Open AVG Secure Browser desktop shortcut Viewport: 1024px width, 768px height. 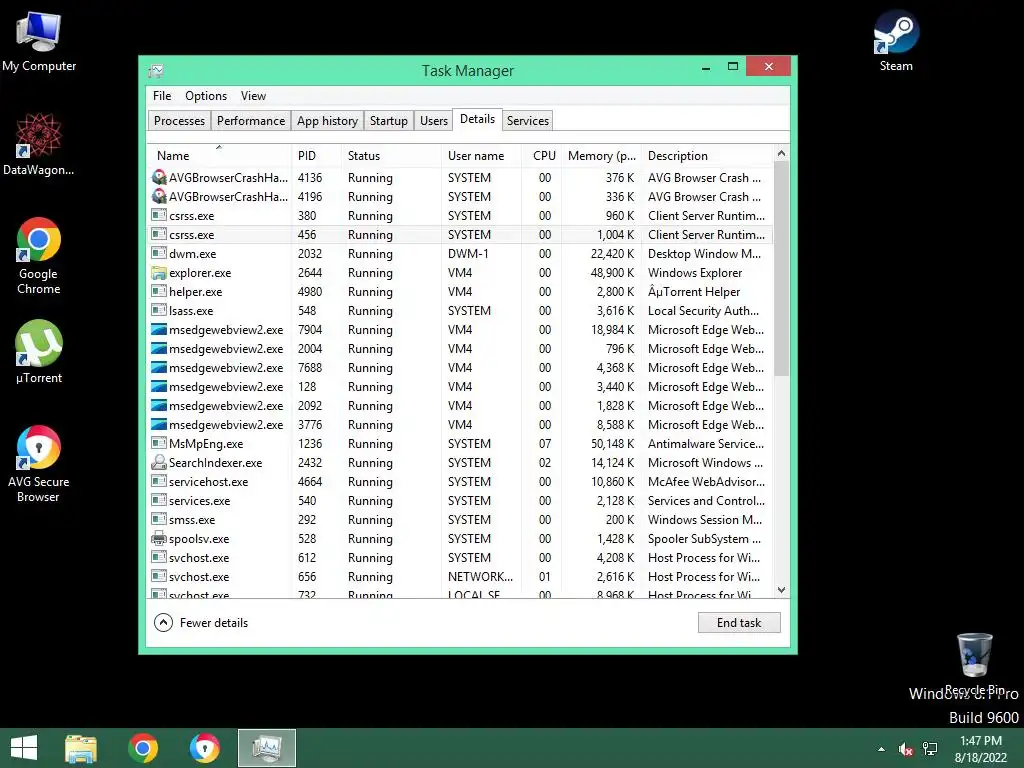click(x=39, y=464)
